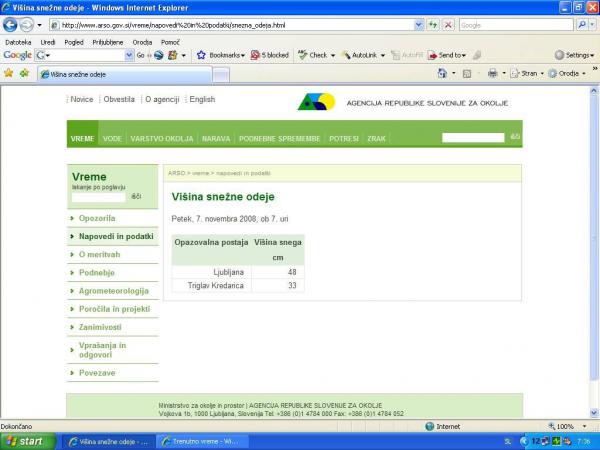Open the Stran page dropdown
This screenshot has width=600, height=450.
click(x=528, y=73)
